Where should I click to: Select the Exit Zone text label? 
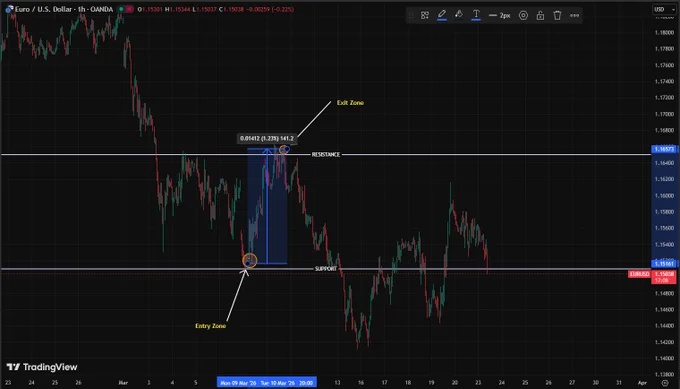350,103
